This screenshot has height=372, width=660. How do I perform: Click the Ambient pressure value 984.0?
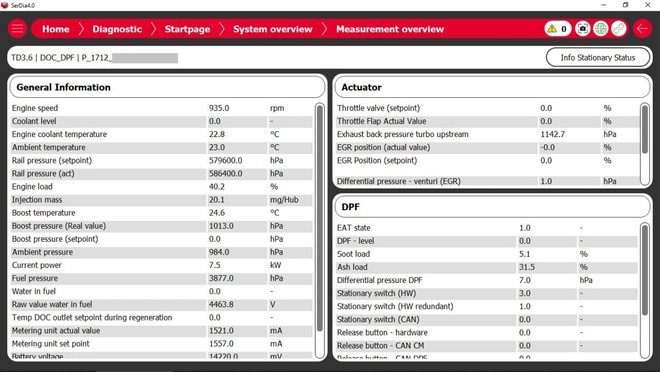(219, 252)
